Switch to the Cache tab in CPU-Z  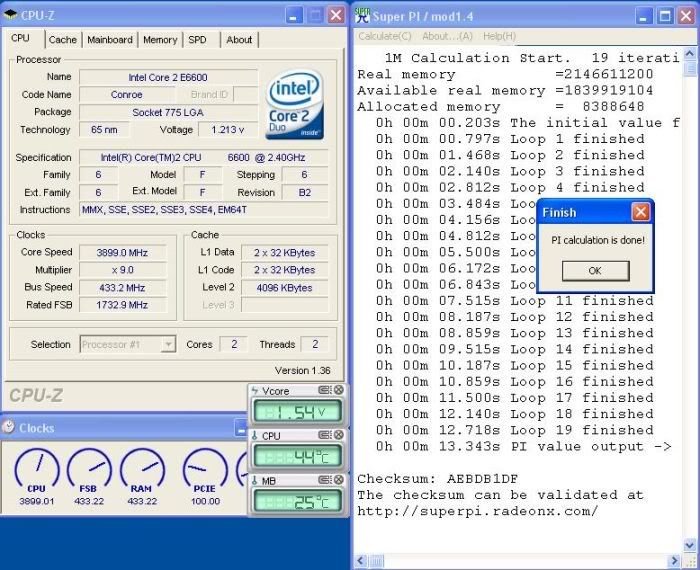[x=62, y=40]
